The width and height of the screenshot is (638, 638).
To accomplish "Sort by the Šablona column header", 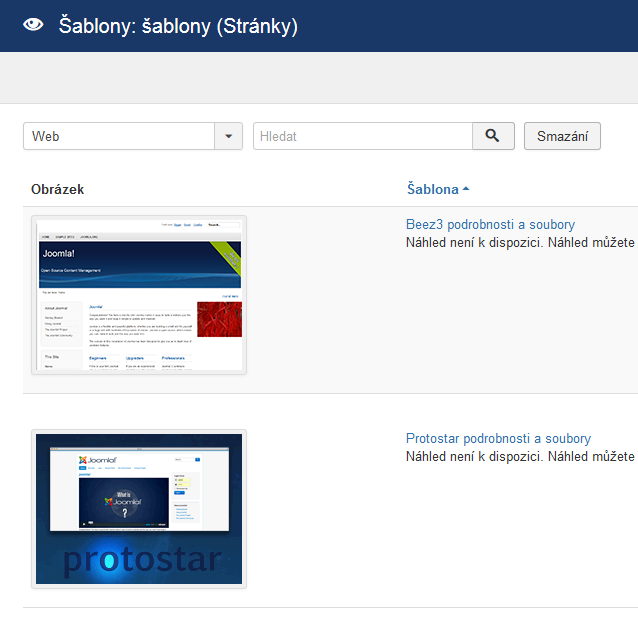I will [x=432, y=189].
